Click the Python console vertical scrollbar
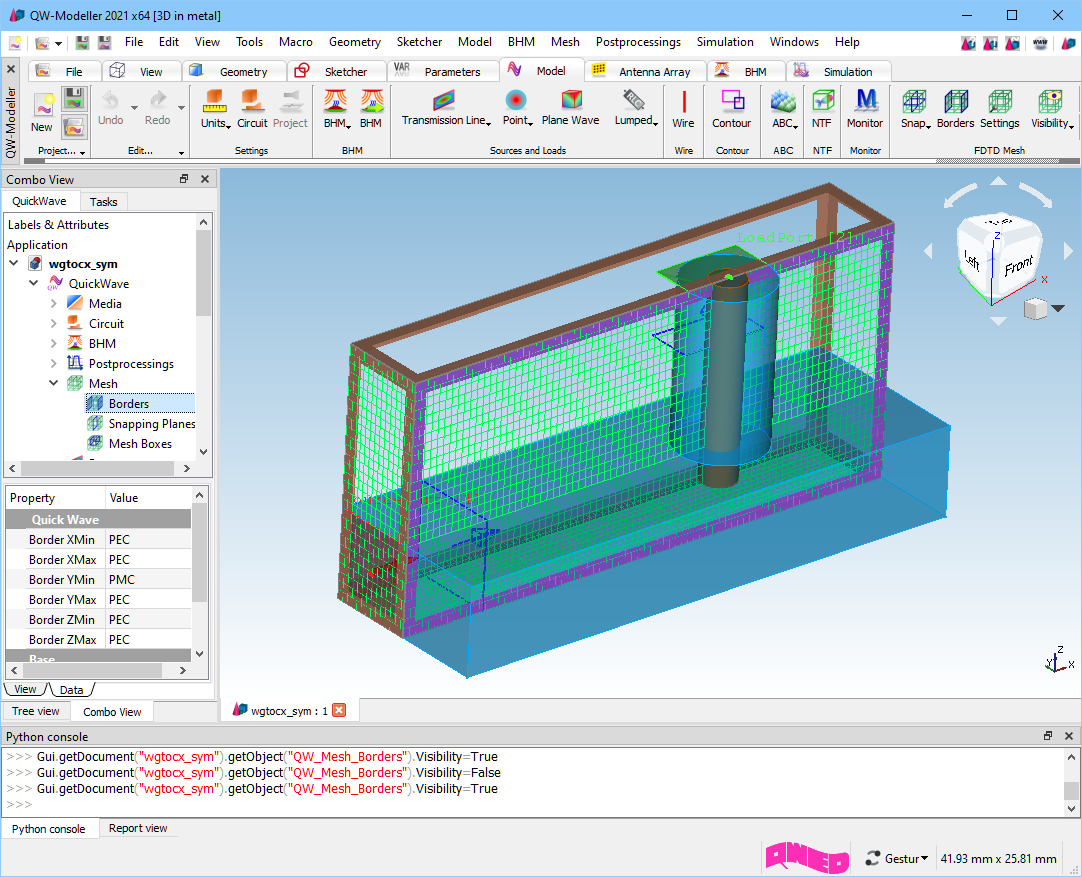 [x=1071, y=789]
